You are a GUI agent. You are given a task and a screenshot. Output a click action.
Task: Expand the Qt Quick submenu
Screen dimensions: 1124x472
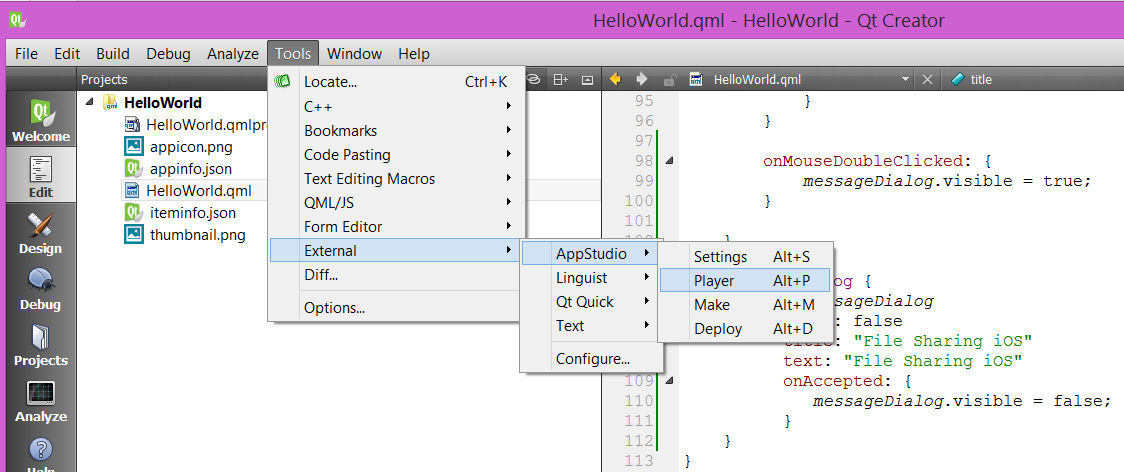point(647,301)
